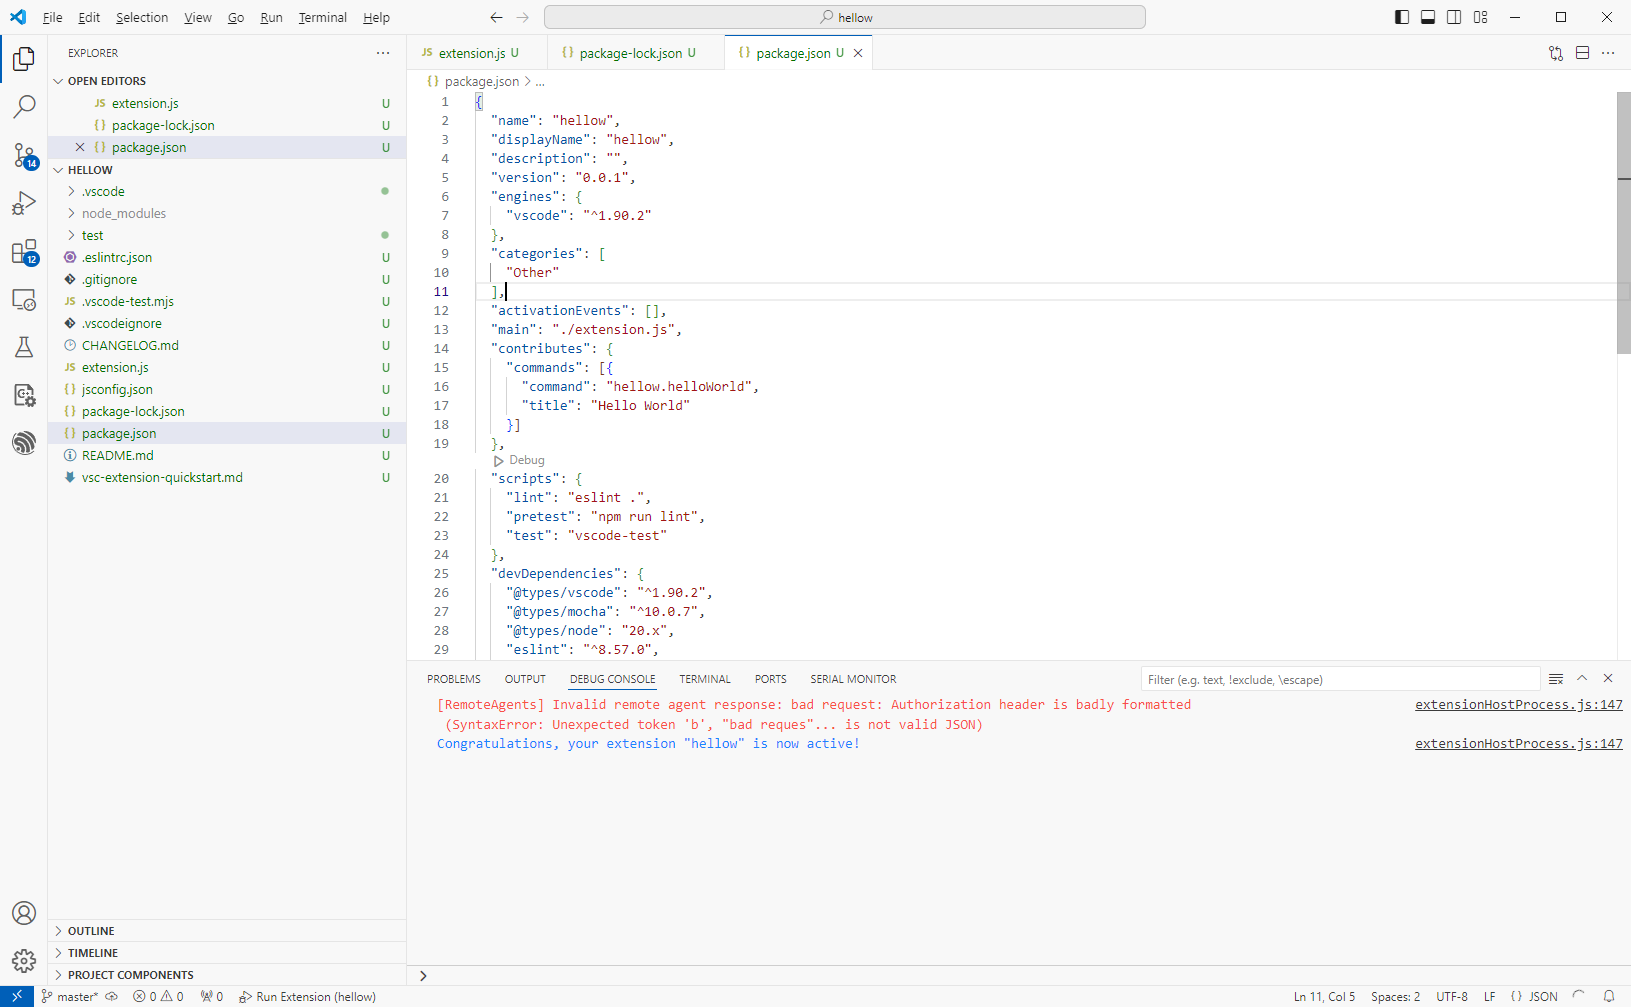Screen dimensions: 1631x1007
Task: Click Run Extension (hellow) in status bar
Action: [x=307, y=996]
